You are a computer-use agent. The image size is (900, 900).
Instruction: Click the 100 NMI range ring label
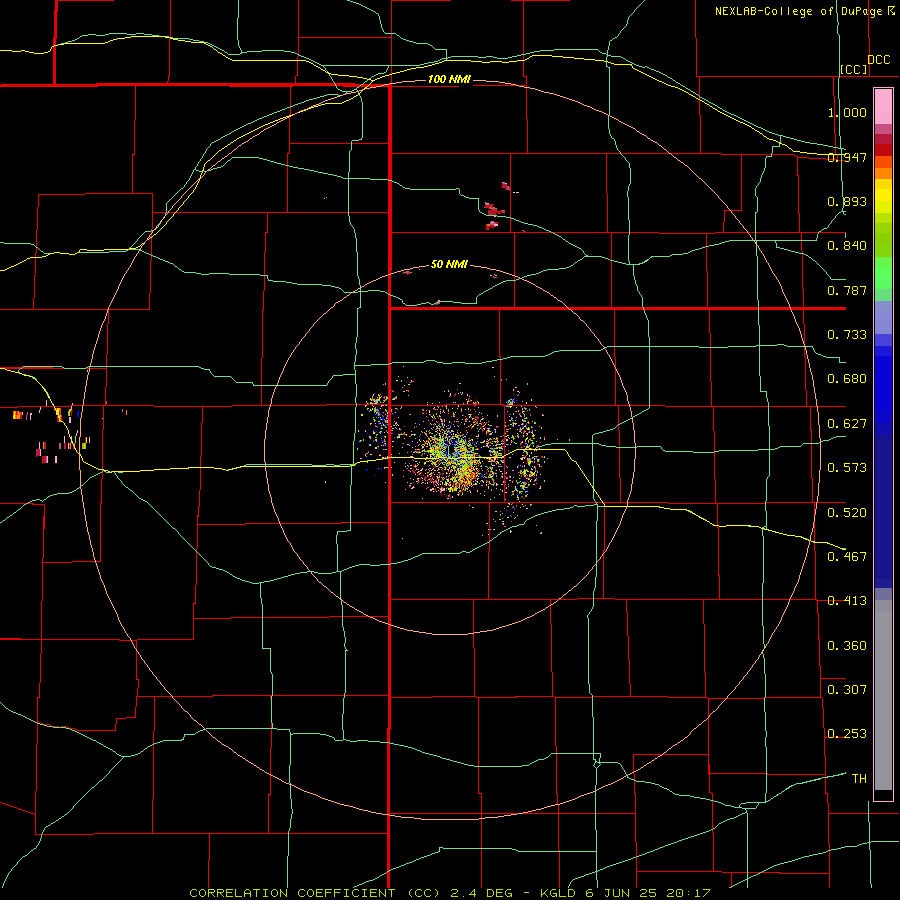coord(449,79)
